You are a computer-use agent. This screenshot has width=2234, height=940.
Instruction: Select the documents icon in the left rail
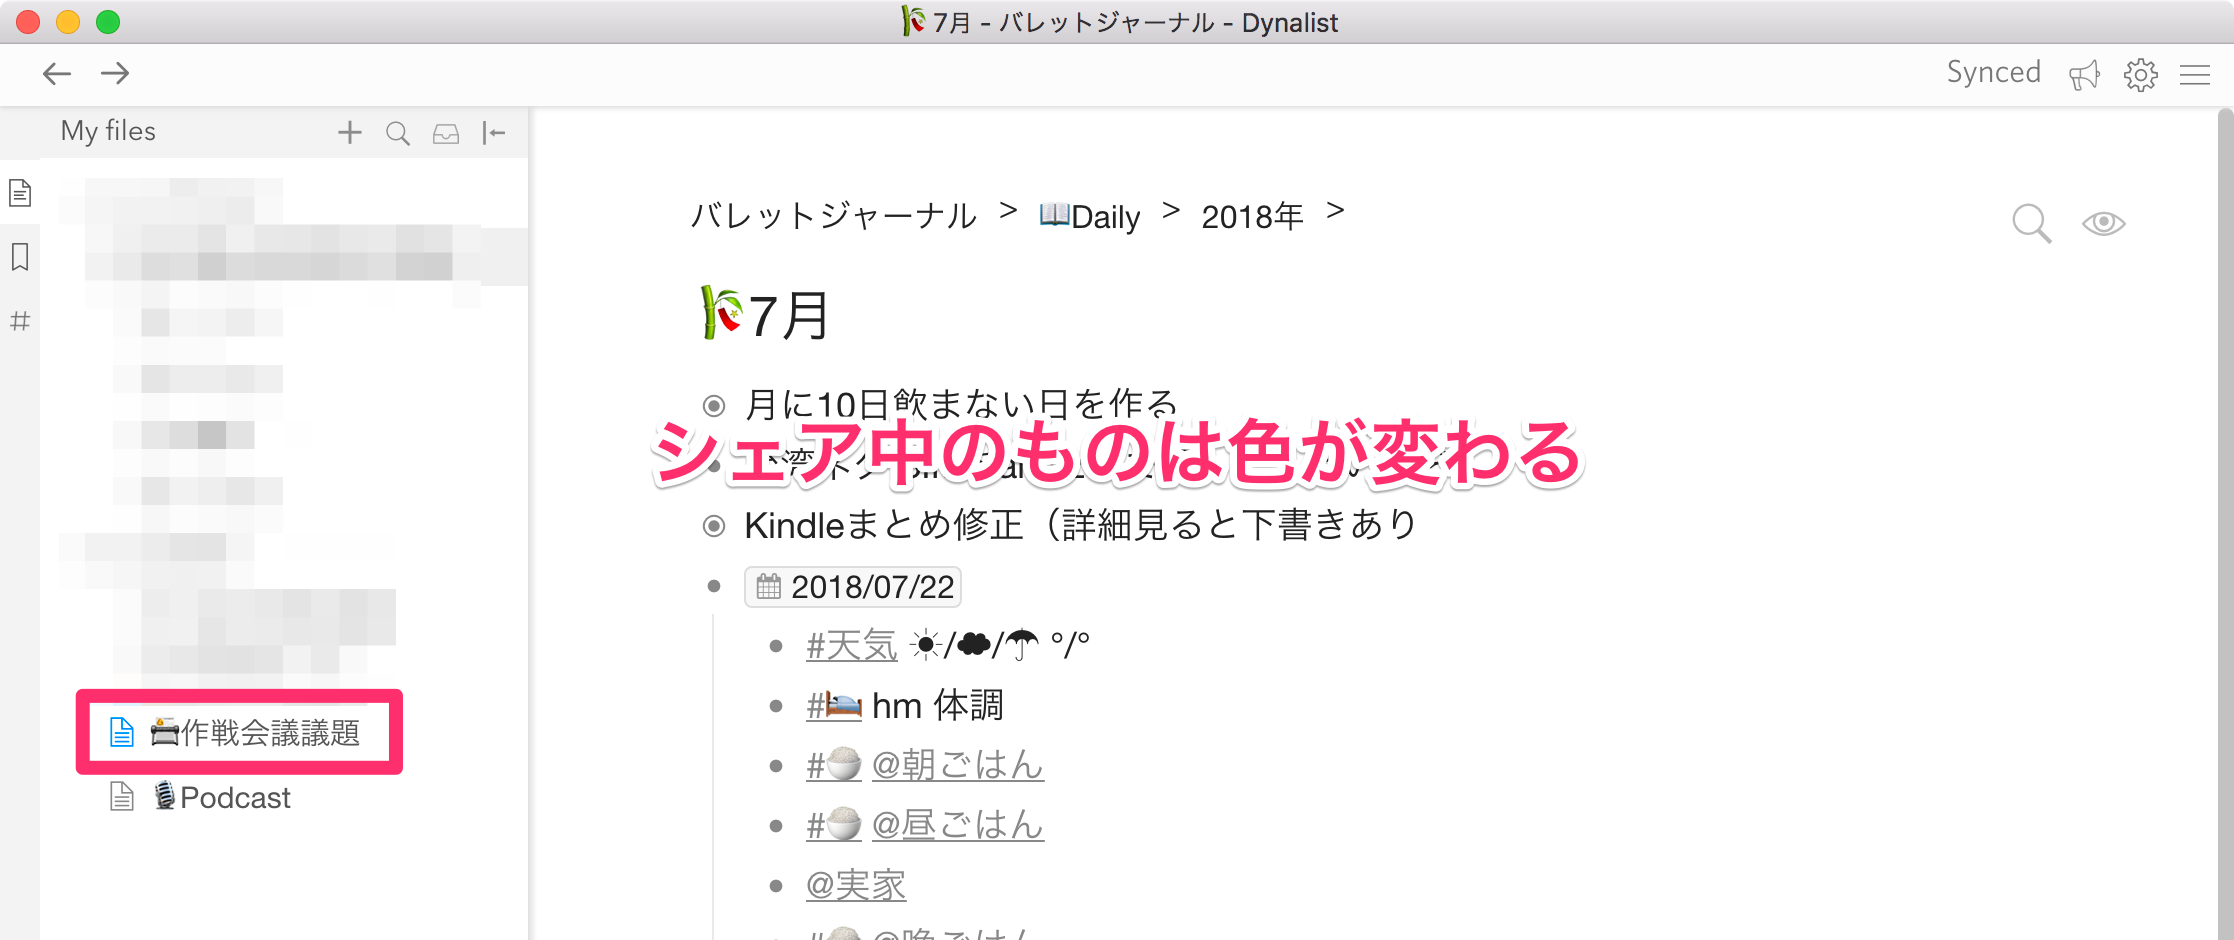pyautogui.click(x=19, y=192)
